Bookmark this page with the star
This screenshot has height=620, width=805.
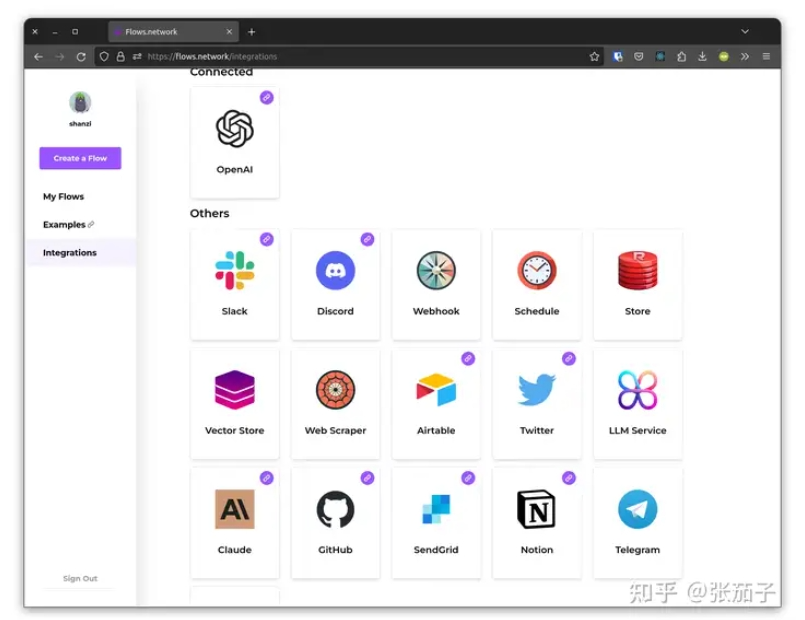(x=595, y=56)
